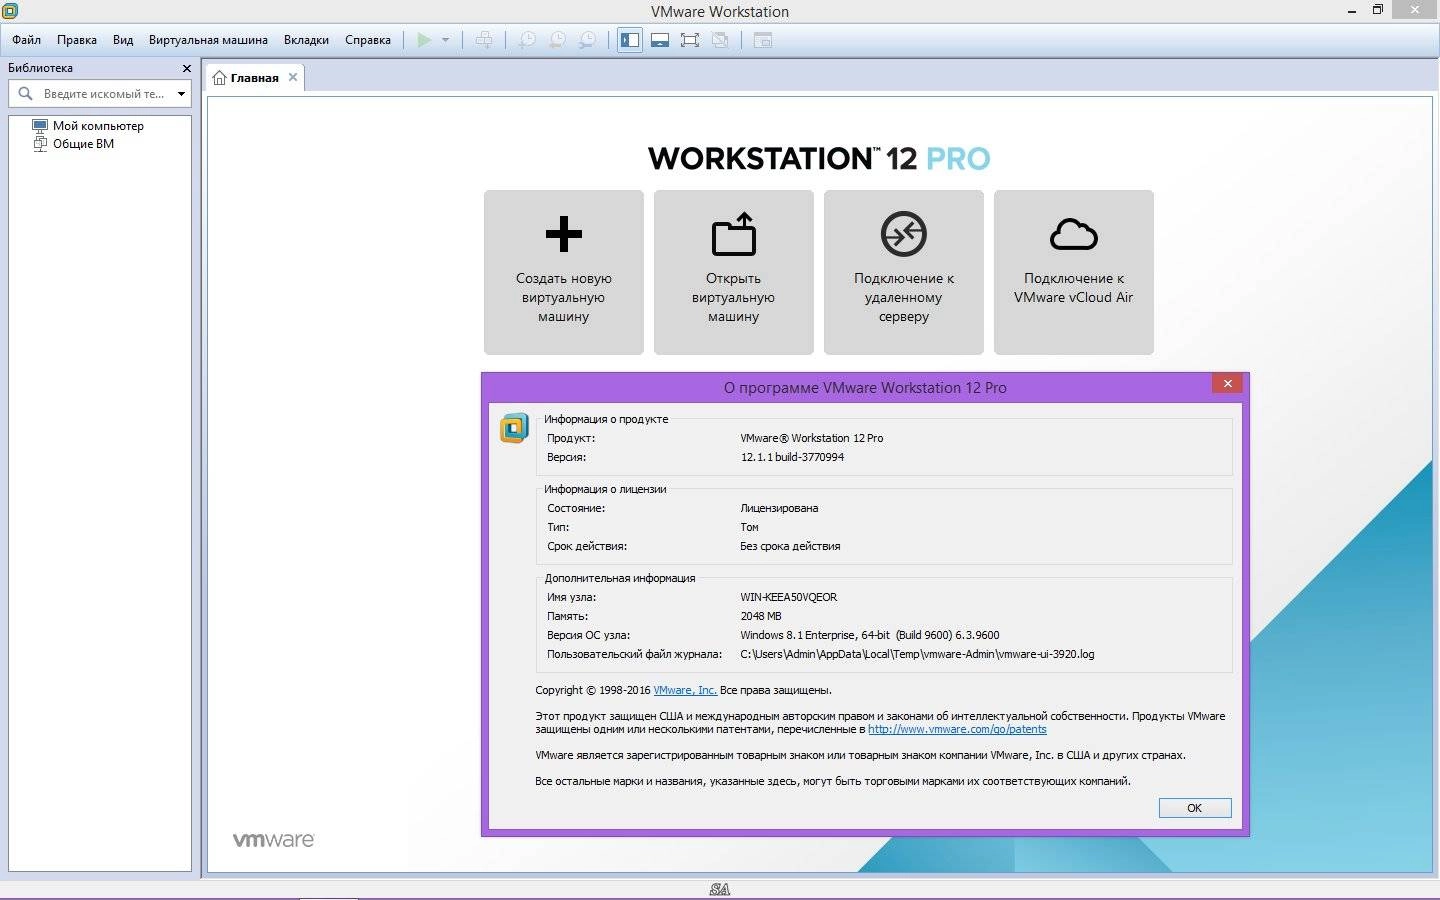Open the power options dropdown arrow
This screenshot has width=1440, height=900.
(x=446, y=40)
